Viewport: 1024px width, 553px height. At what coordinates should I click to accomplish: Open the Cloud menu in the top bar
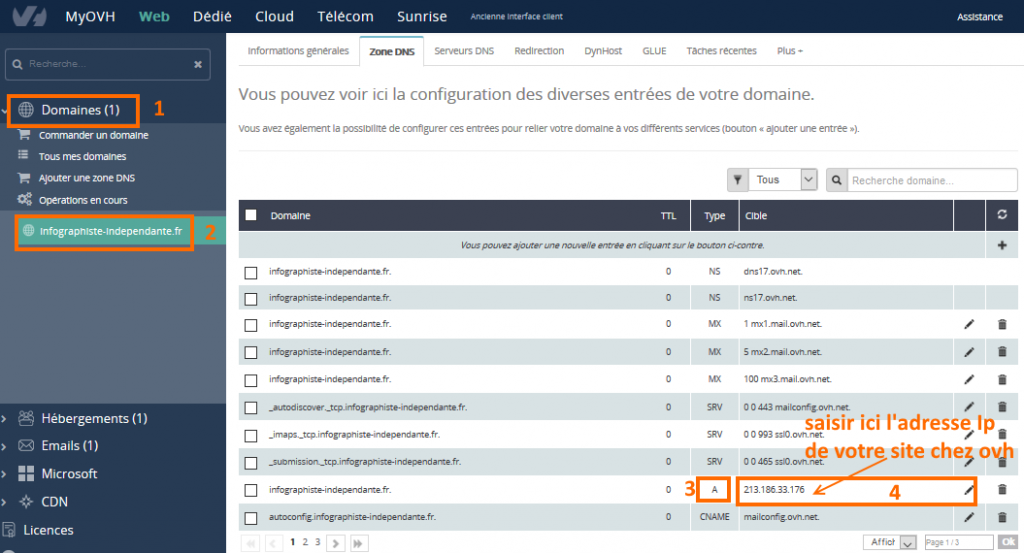274,16
